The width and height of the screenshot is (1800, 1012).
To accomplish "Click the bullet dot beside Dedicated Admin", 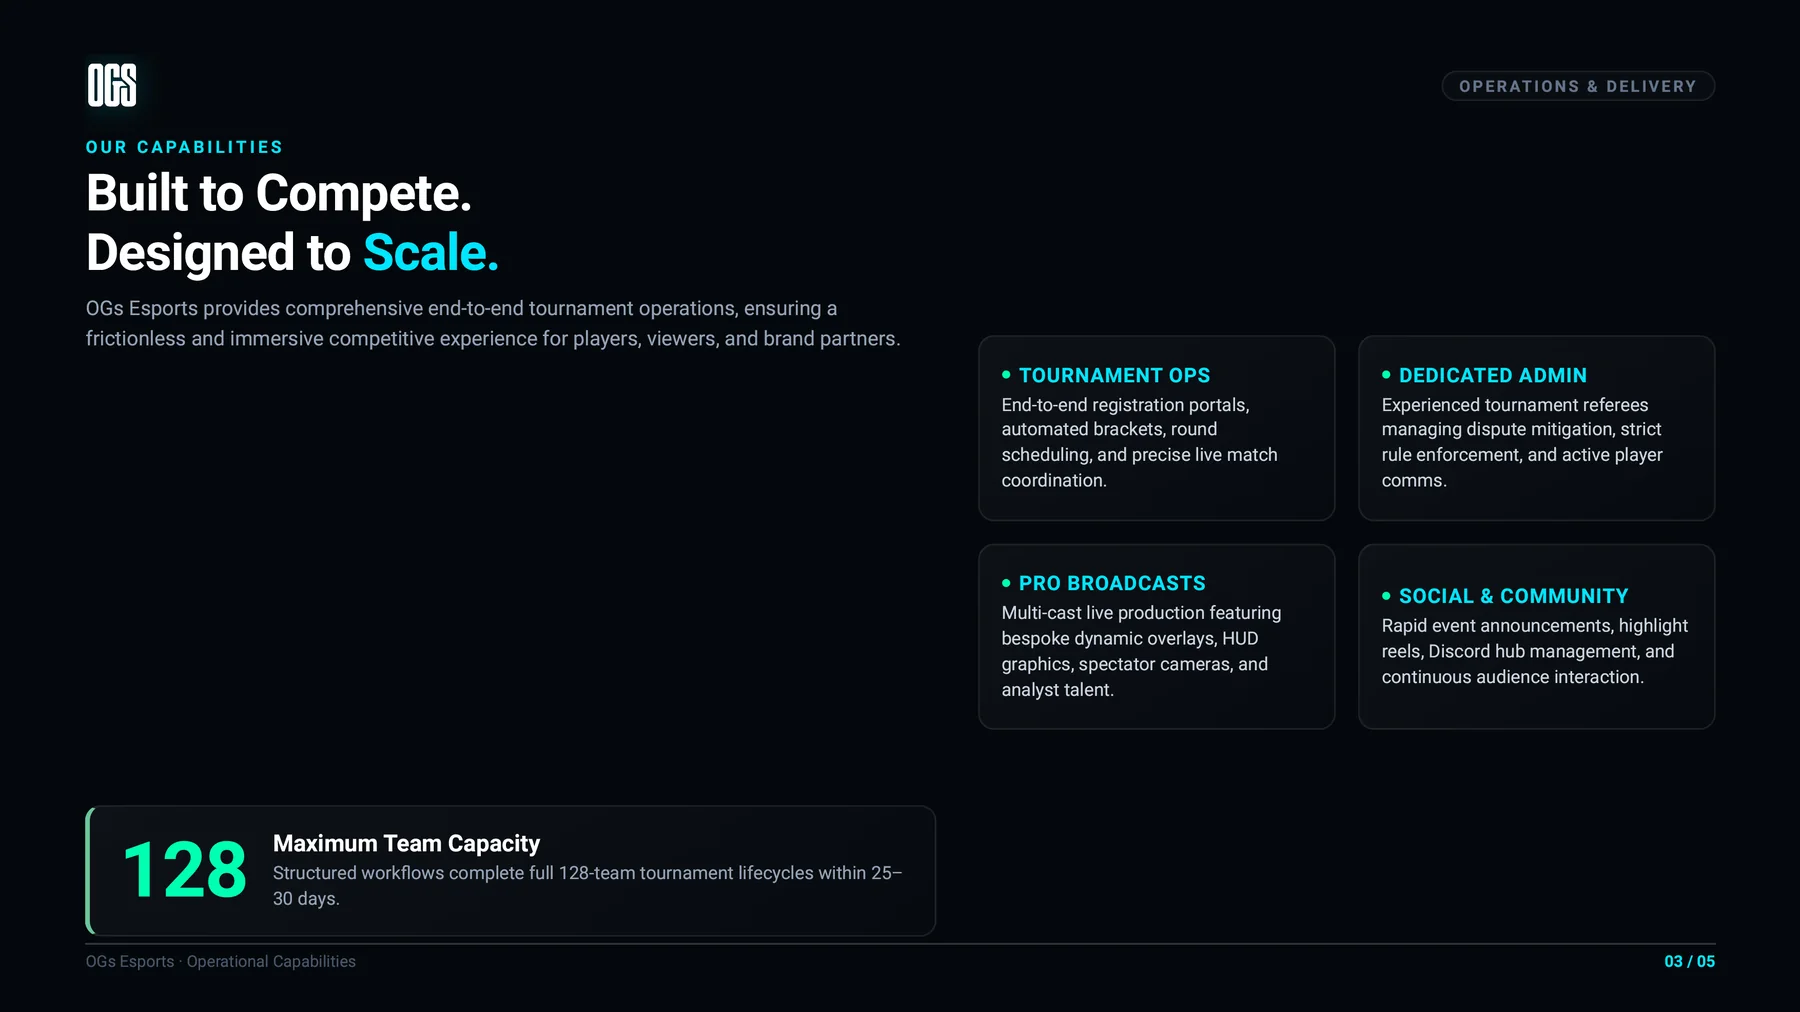I will pyautogui.click(x=1386, y=375).
